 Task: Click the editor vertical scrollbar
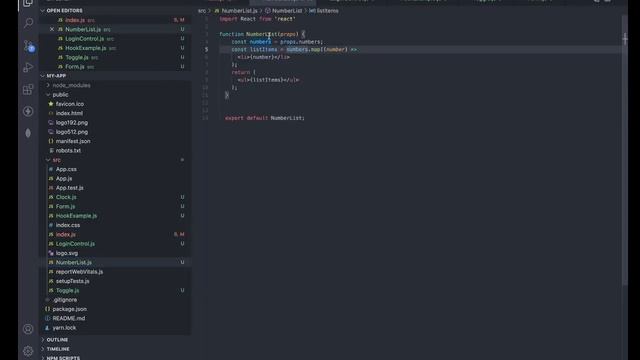pyautogui.click(x=625, y=151)
